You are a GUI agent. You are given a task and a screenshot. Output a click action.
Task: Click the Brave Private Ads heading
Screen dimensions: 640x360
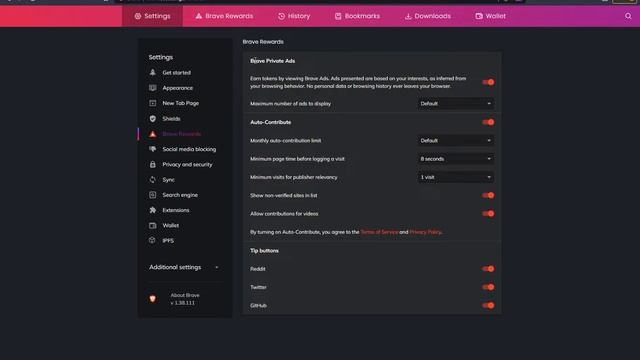(273, 61)
